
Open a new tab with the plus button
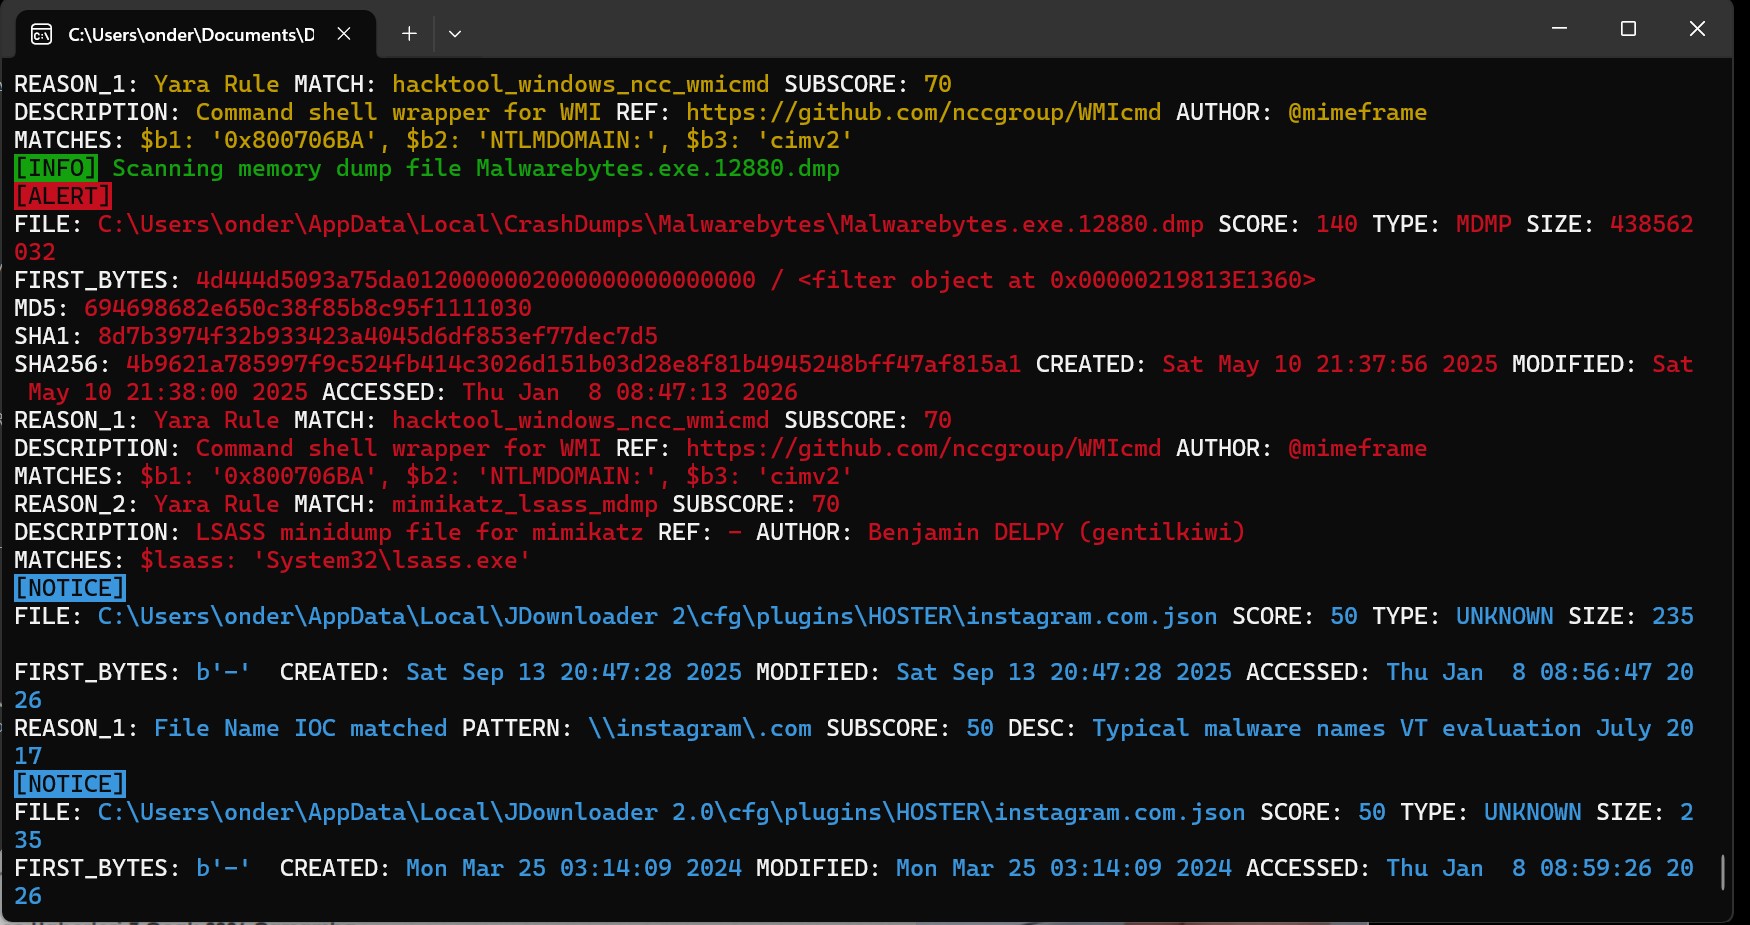click(409, 34)
